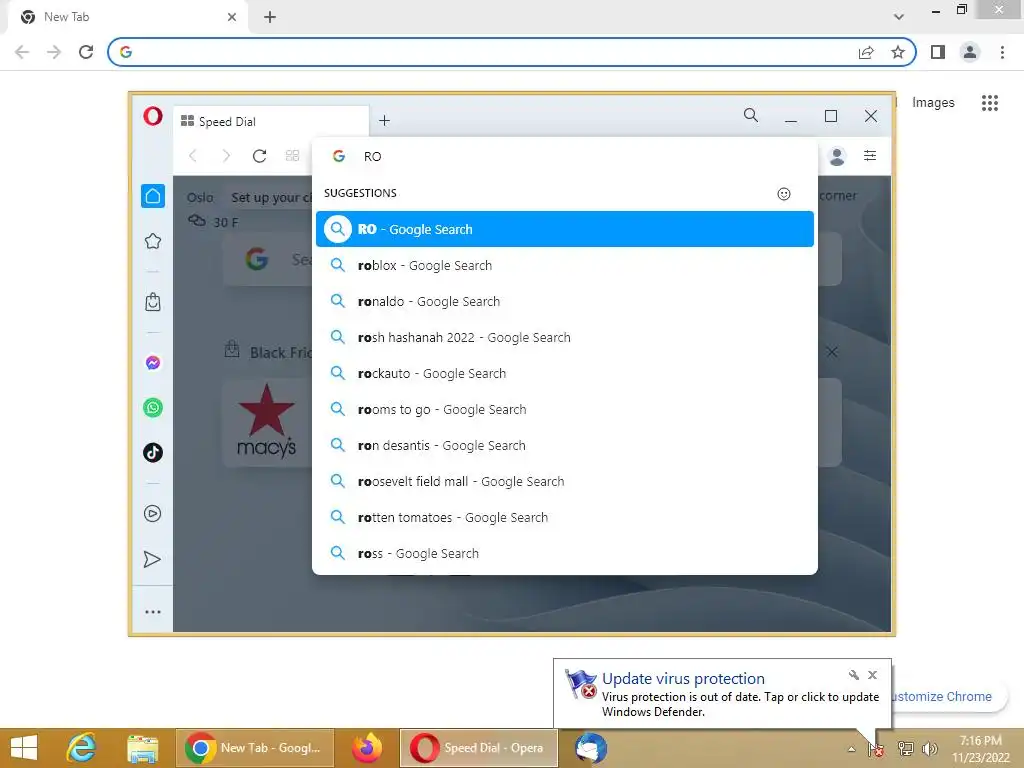Image resolution: width=1024 pixels, height=768 pixels.
Task: Open the taskbar clock showing 7:16 PM
Action: 980,749
